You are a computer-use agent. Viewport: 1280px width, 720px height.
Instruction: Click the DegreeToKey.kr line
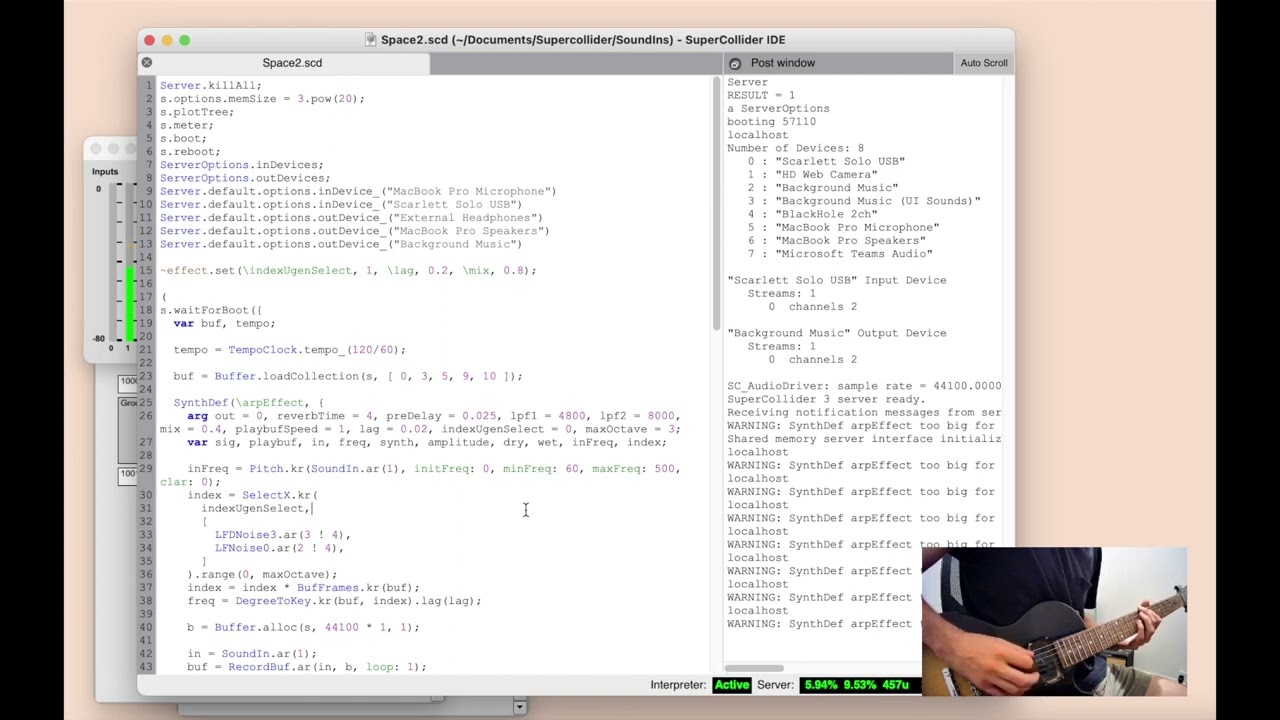pyautogui.click(x=334, y=601)
